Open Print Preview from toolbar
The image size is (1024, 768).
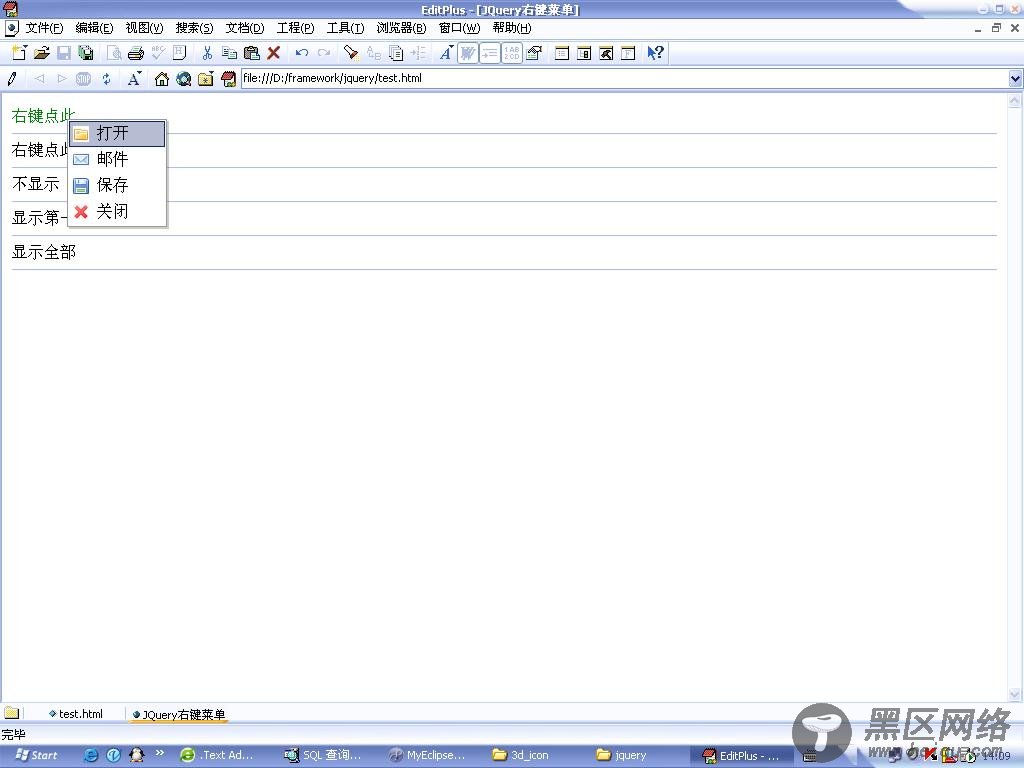click(x=114, y=53)
